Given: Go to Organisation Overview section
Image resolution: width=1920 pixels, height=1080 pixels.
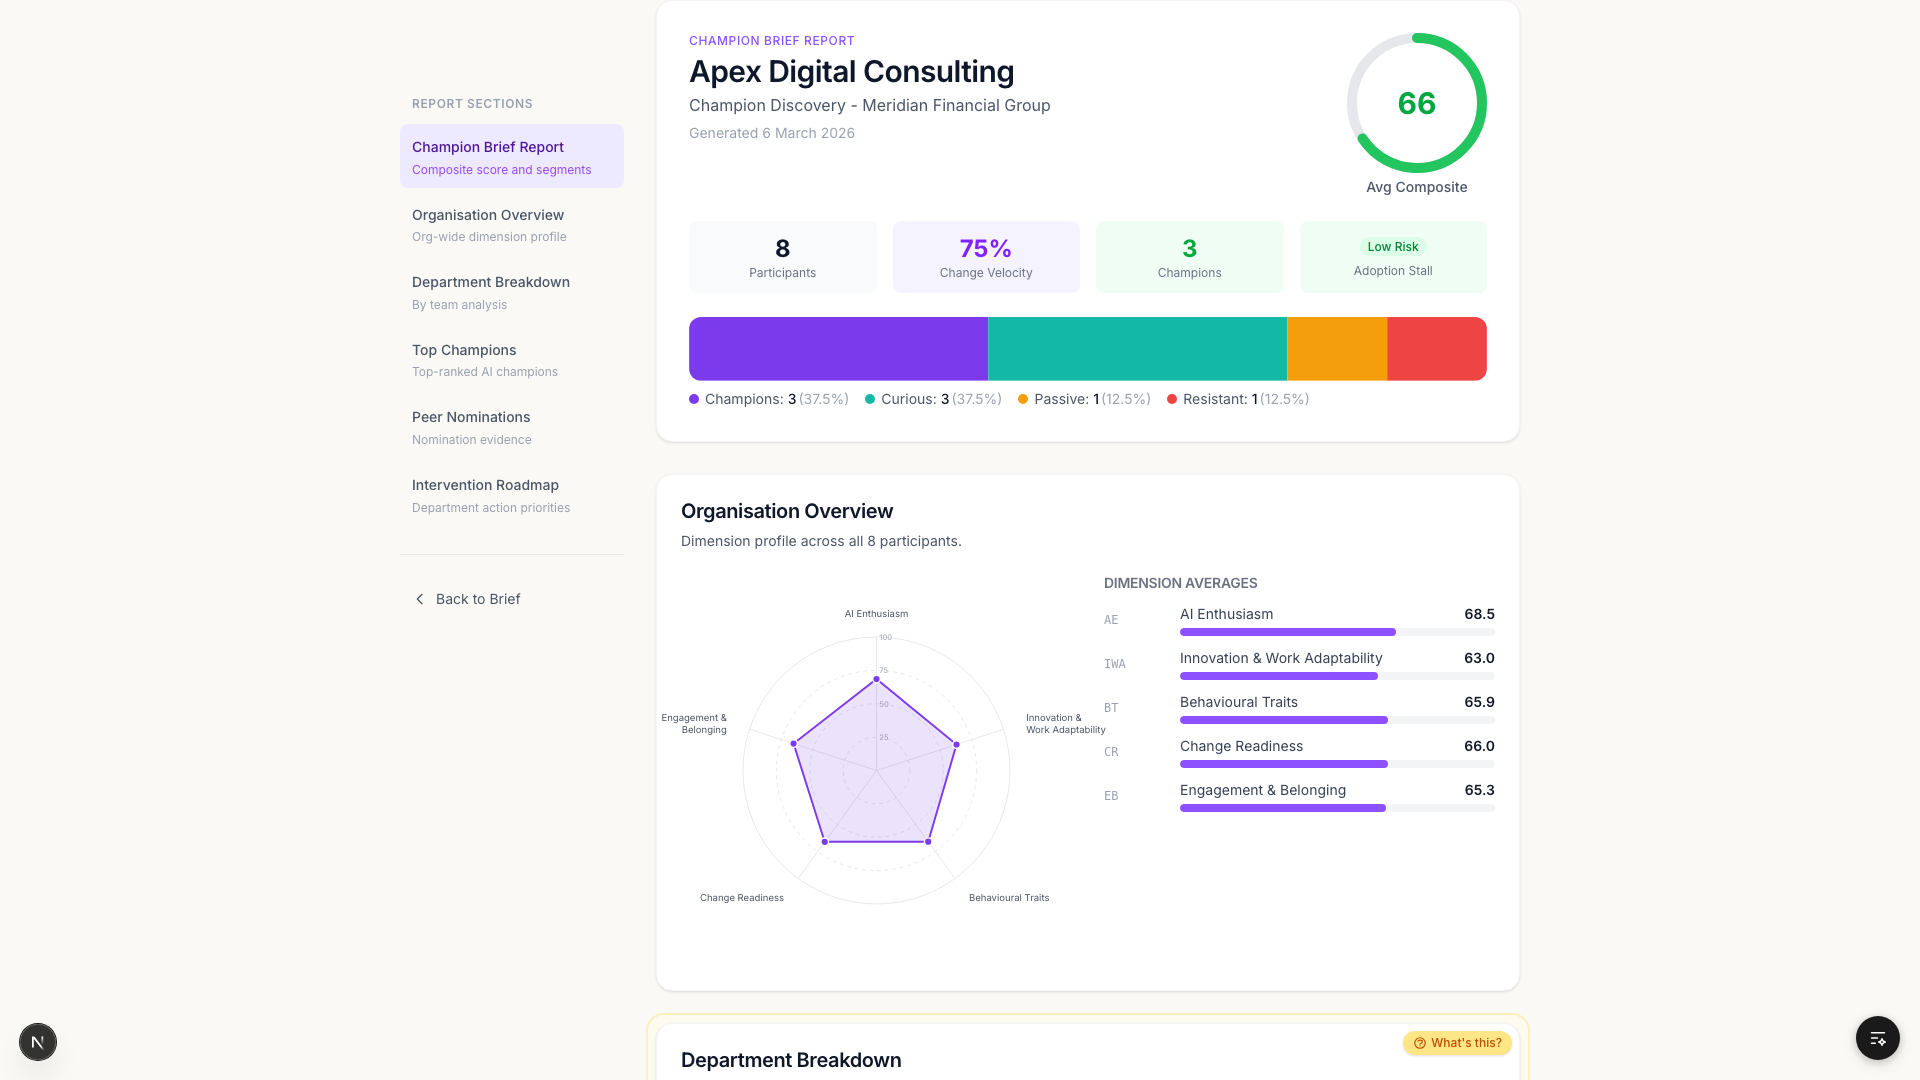Looking at the screenshot, I should click(511, 224).
